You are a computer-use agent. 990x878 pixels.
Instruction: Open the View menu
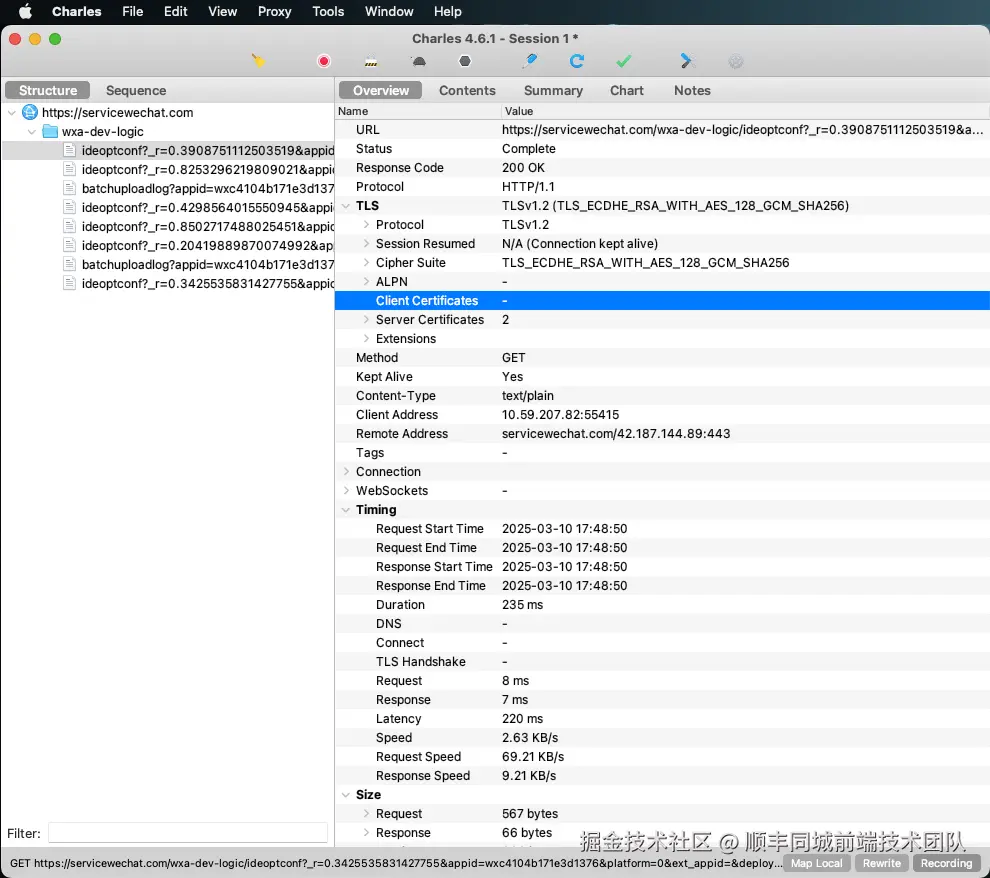(223, 11)
